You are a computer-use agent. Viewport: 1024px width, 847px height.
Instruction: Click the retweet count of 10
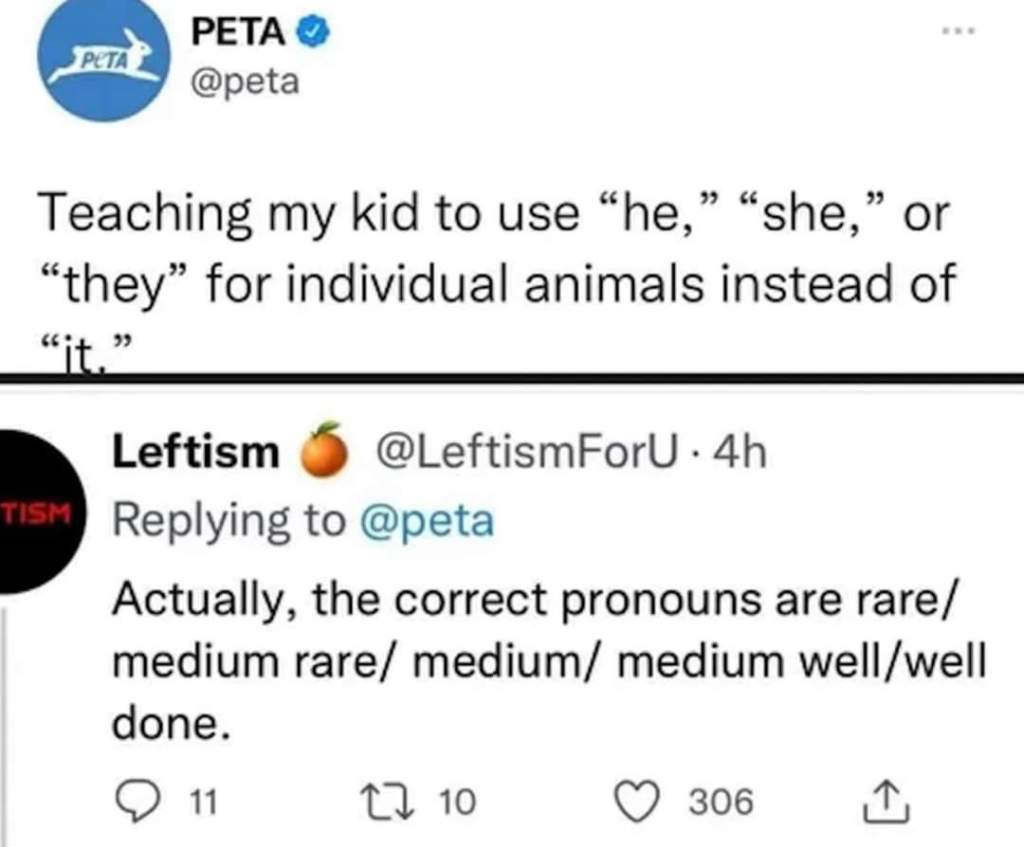click(459, 800)
